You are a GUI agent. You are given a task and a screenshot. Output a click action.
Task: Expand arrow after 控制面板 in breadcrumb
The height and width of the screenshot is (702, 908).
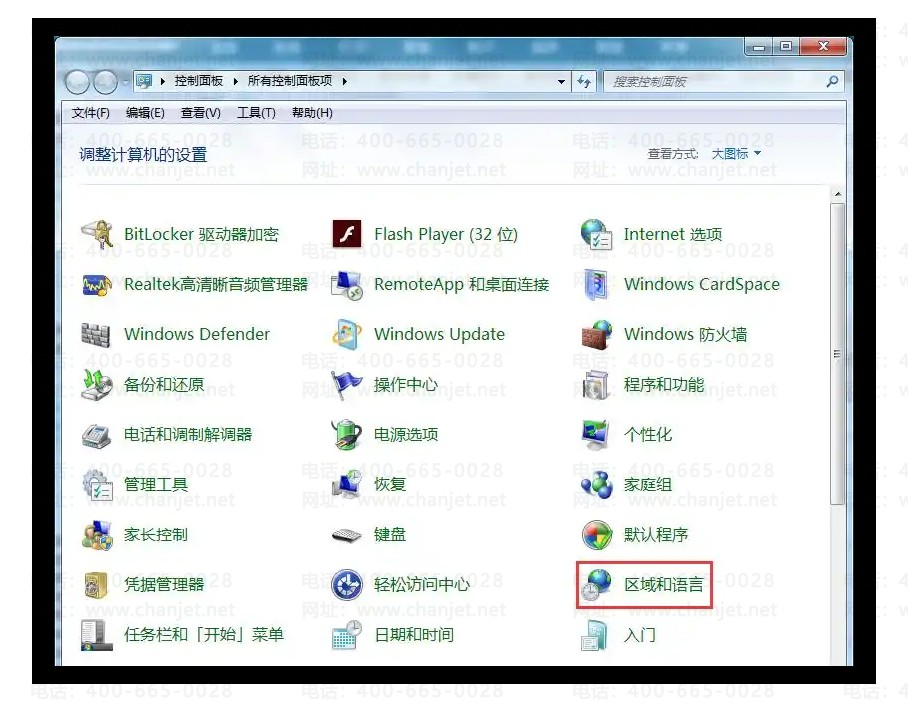coord(236,82)
